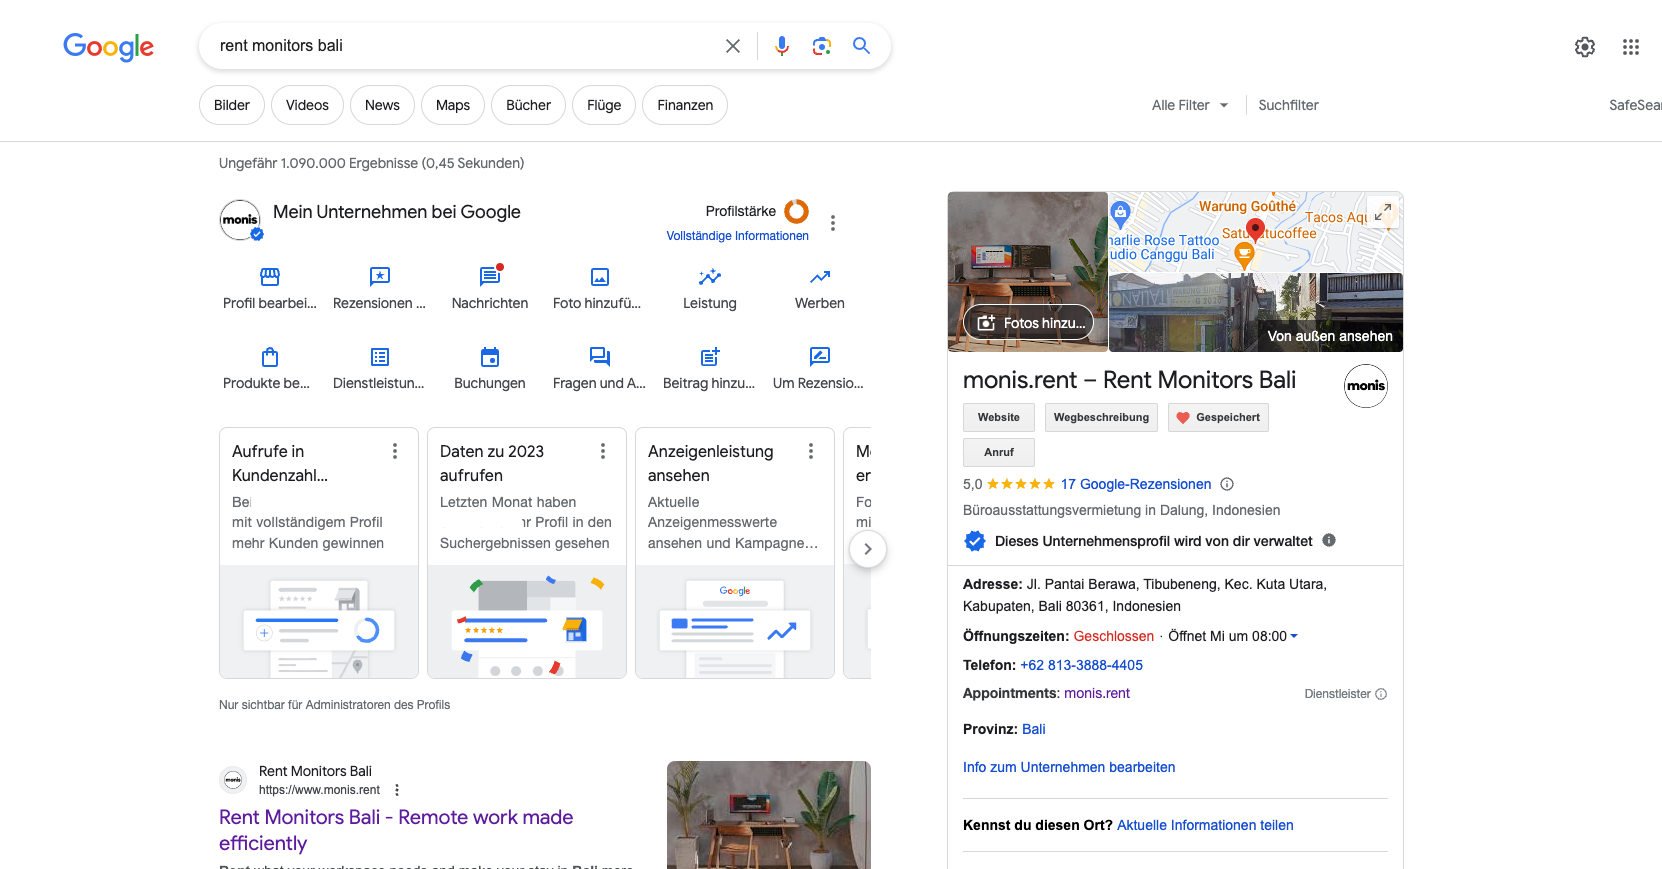
Task: Expand opening hours dropdown arrow
Action: point(1294,636)
